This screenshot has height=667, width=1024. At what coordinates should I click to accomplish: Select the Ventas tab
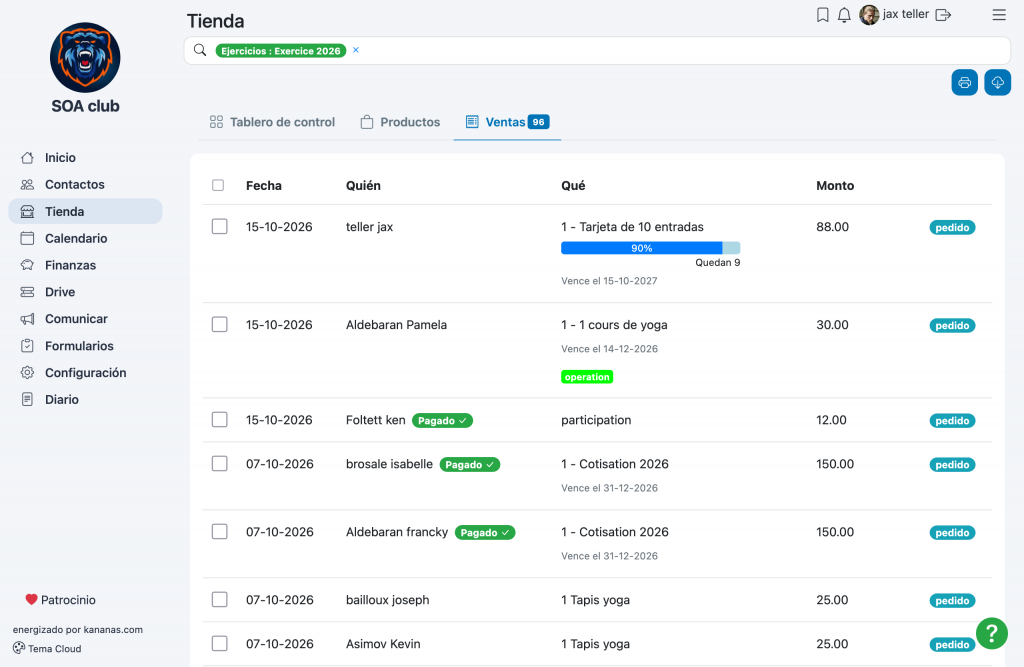tap(507, 122)
